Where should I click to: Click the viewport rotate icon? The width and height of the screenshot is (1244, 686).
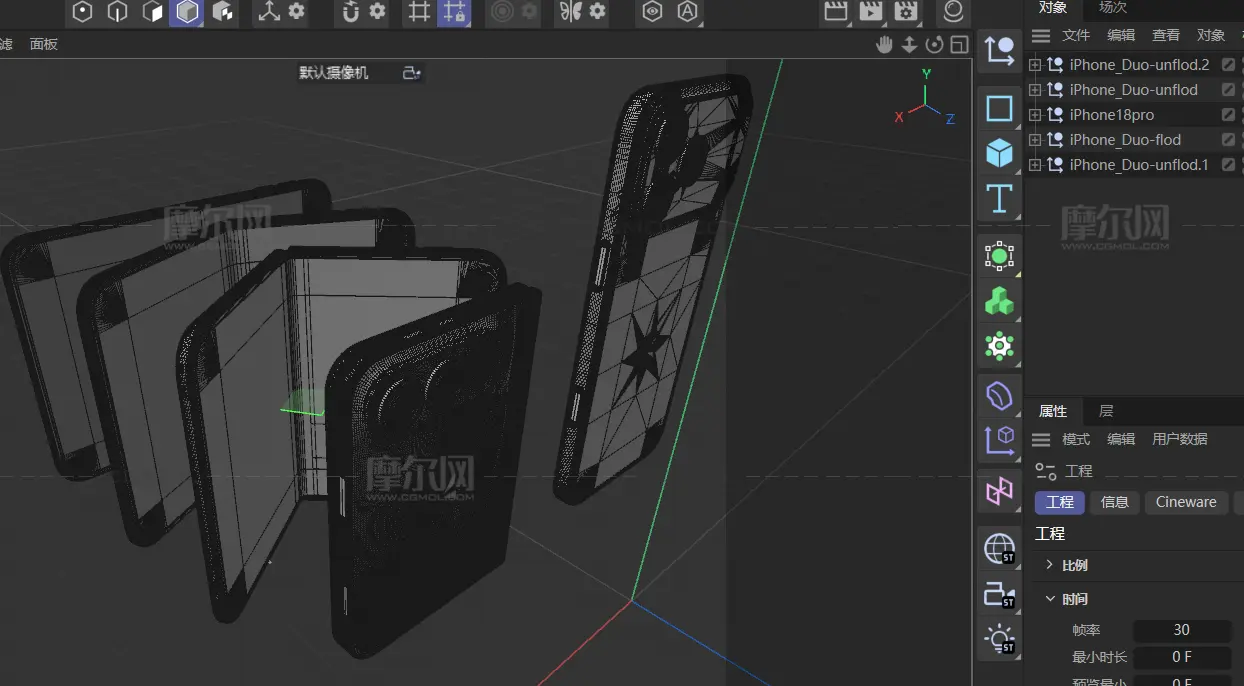pyautogui.click(x=934, y=44)
